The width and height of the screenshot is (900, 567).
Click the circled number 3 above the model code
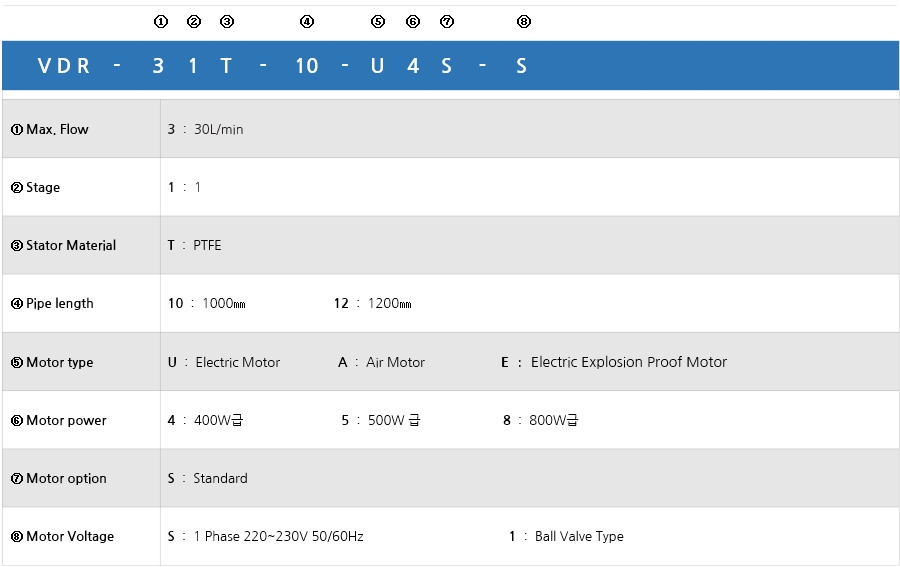(x=227, y=21)
